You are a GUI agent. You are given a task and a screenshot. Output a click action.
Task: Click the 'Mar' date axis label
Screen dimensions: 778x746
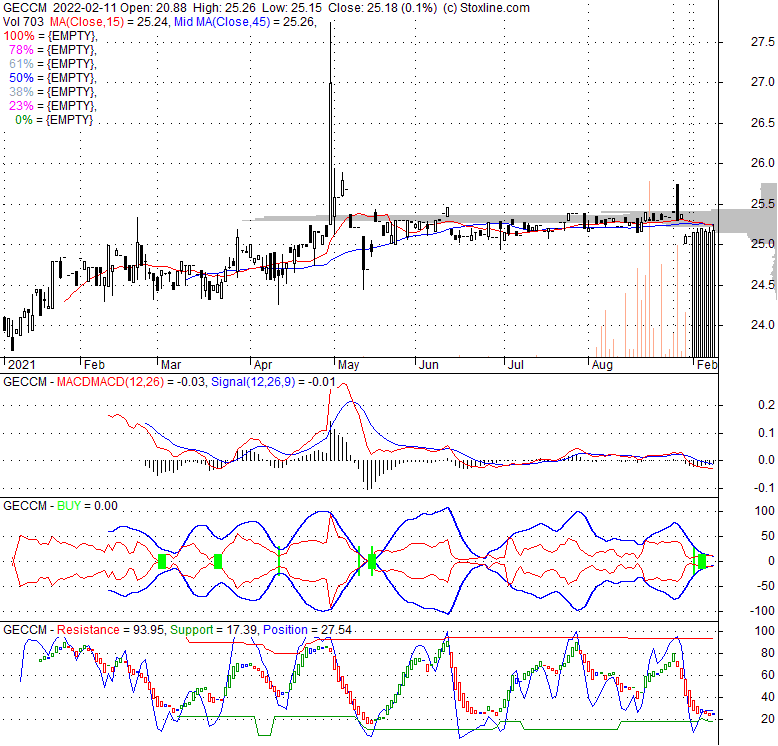[171, 365]
